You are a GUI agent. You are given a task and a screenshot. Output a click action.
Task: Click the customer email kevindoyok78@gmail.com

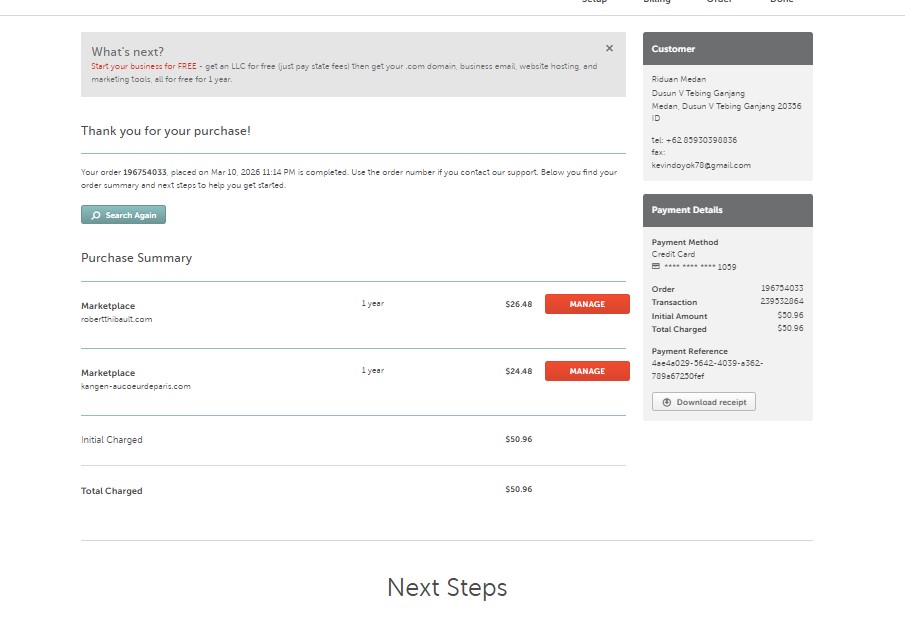[701, 165]
